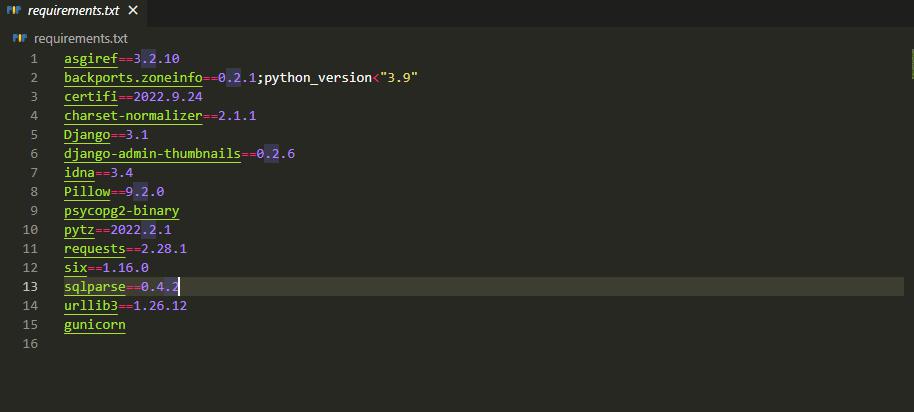The image size is (914, 412).
Task: Click line number 9 in the gutter
Action: tap(34, 211)
